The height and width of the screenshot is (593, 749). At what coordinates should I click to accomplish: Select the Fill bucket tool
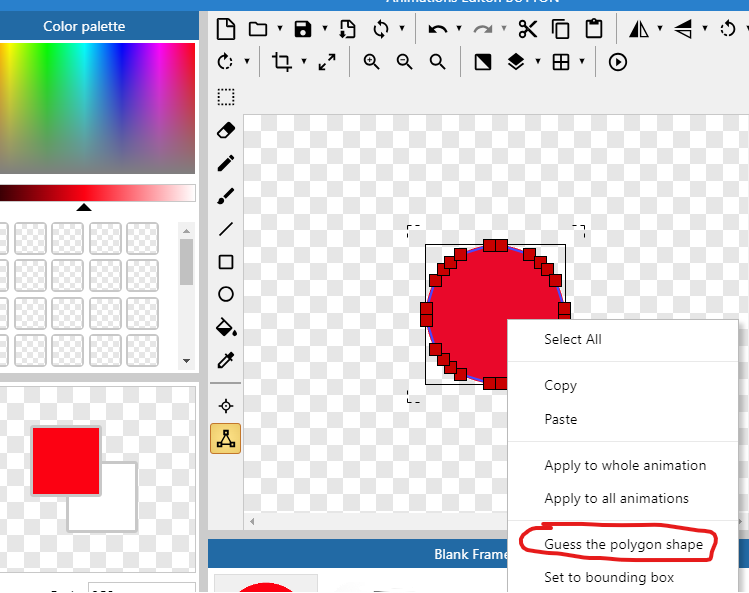click(226, 327)
